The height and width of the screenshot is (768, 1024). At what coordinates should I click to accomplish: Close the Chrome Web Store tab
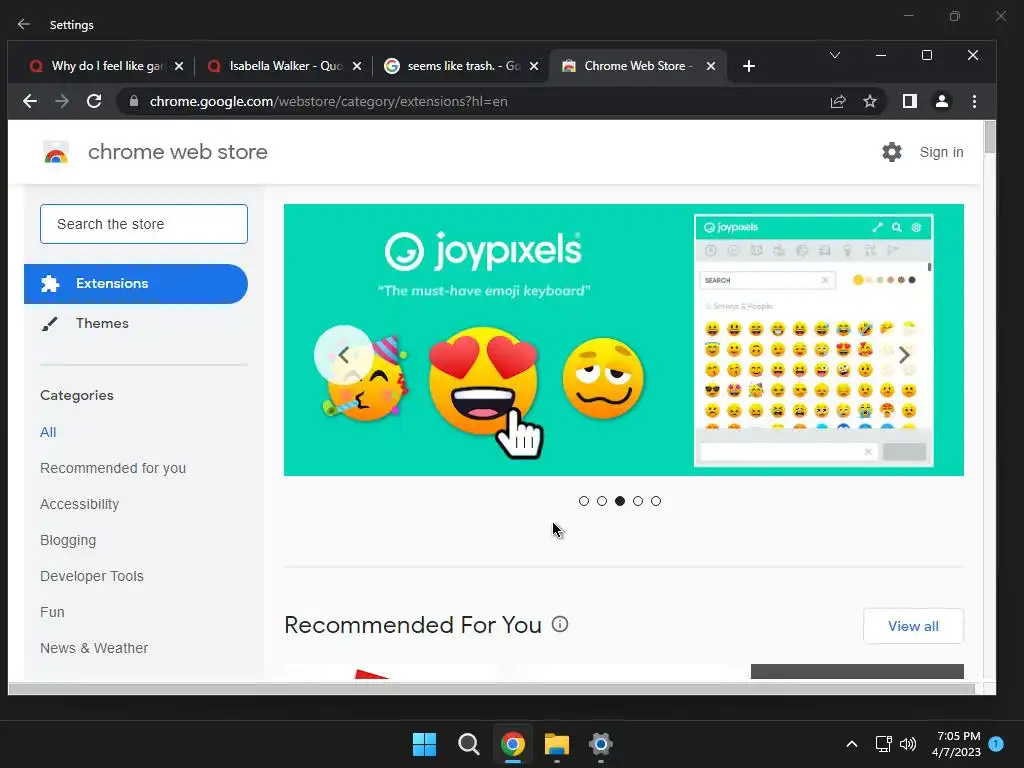[711, 66]
